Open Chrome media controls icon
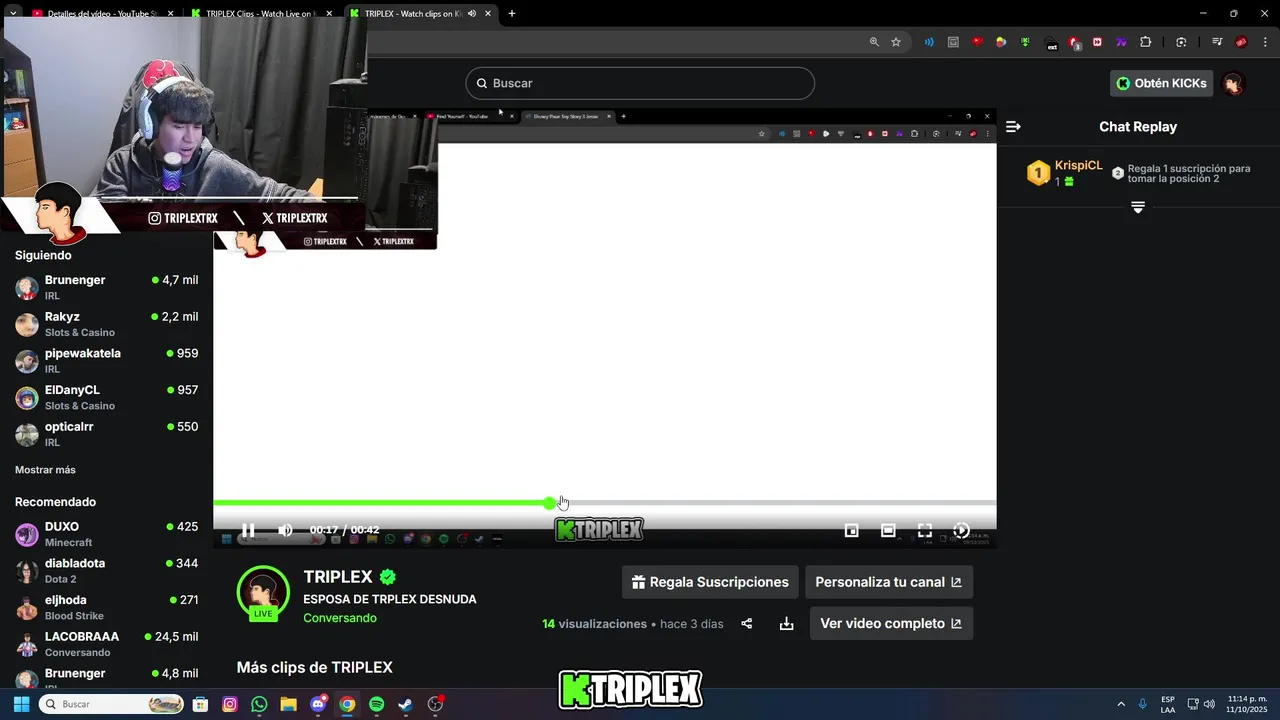The image size is (1280, 720). coord(1217,42)
